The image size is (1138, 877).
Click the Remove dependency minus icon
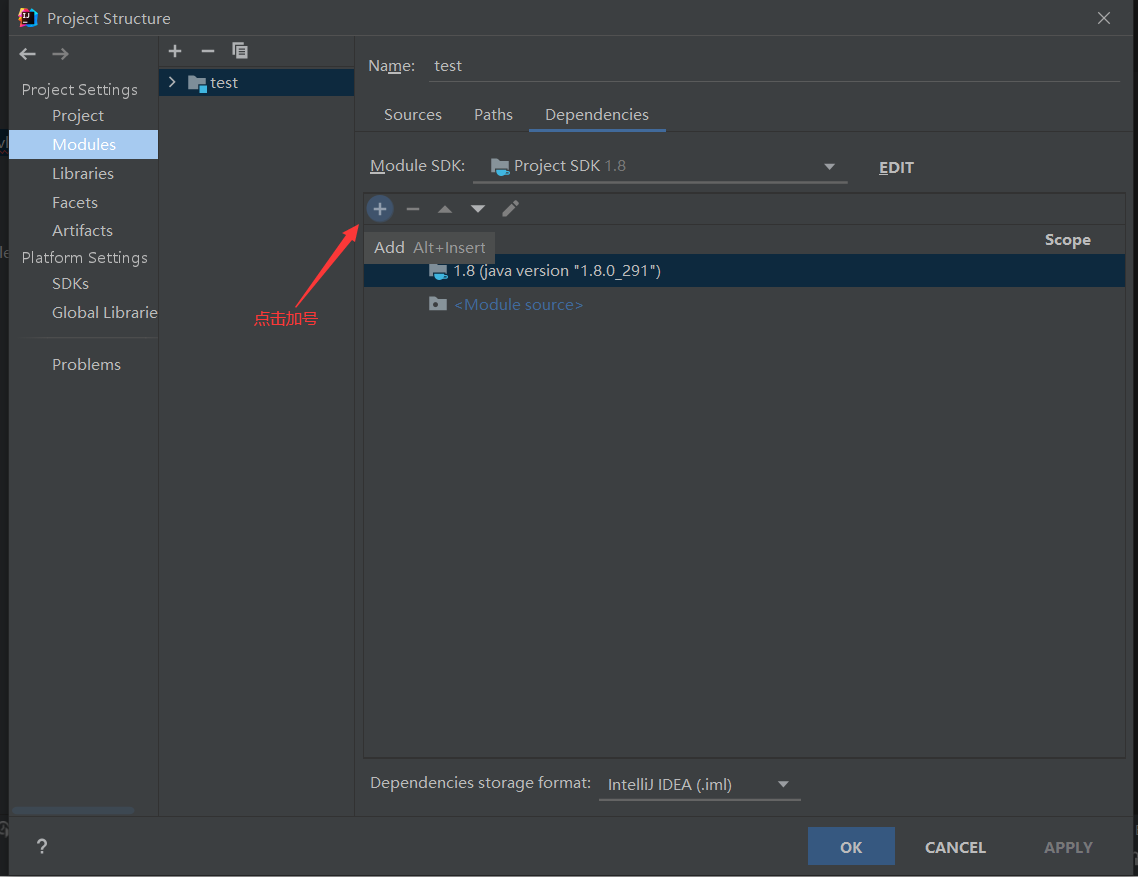[x=413, y=209]
